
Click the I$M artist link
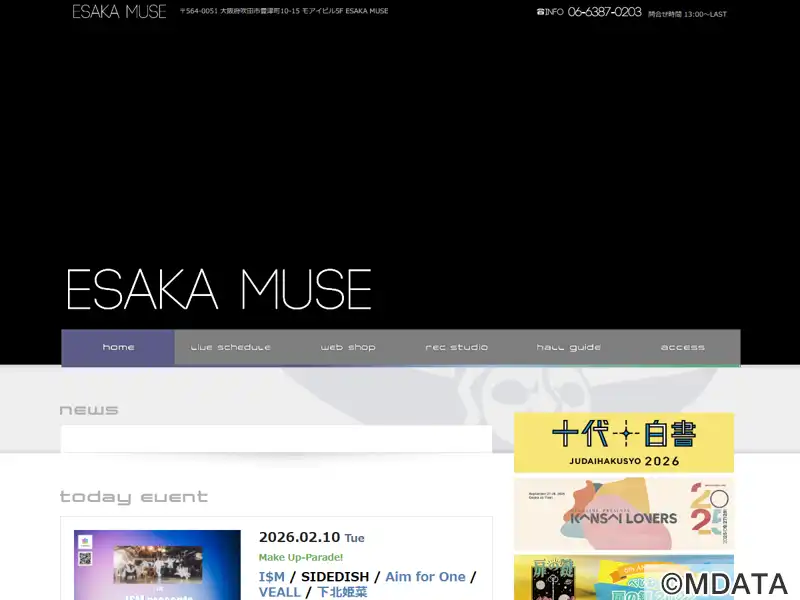tap(271, 577)
